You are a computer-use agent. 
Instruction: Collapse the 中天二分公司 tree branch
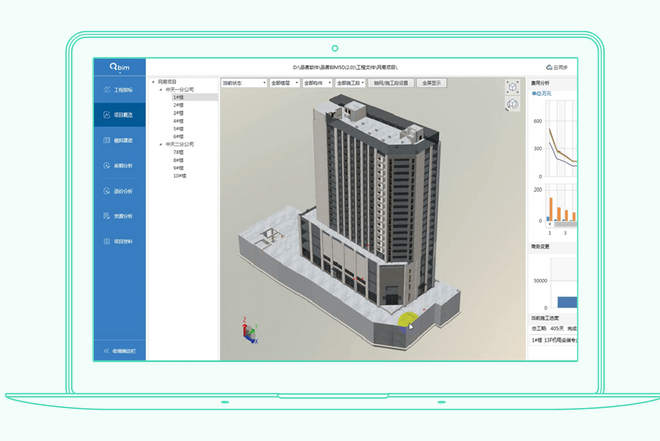click(x=161, y=144)
